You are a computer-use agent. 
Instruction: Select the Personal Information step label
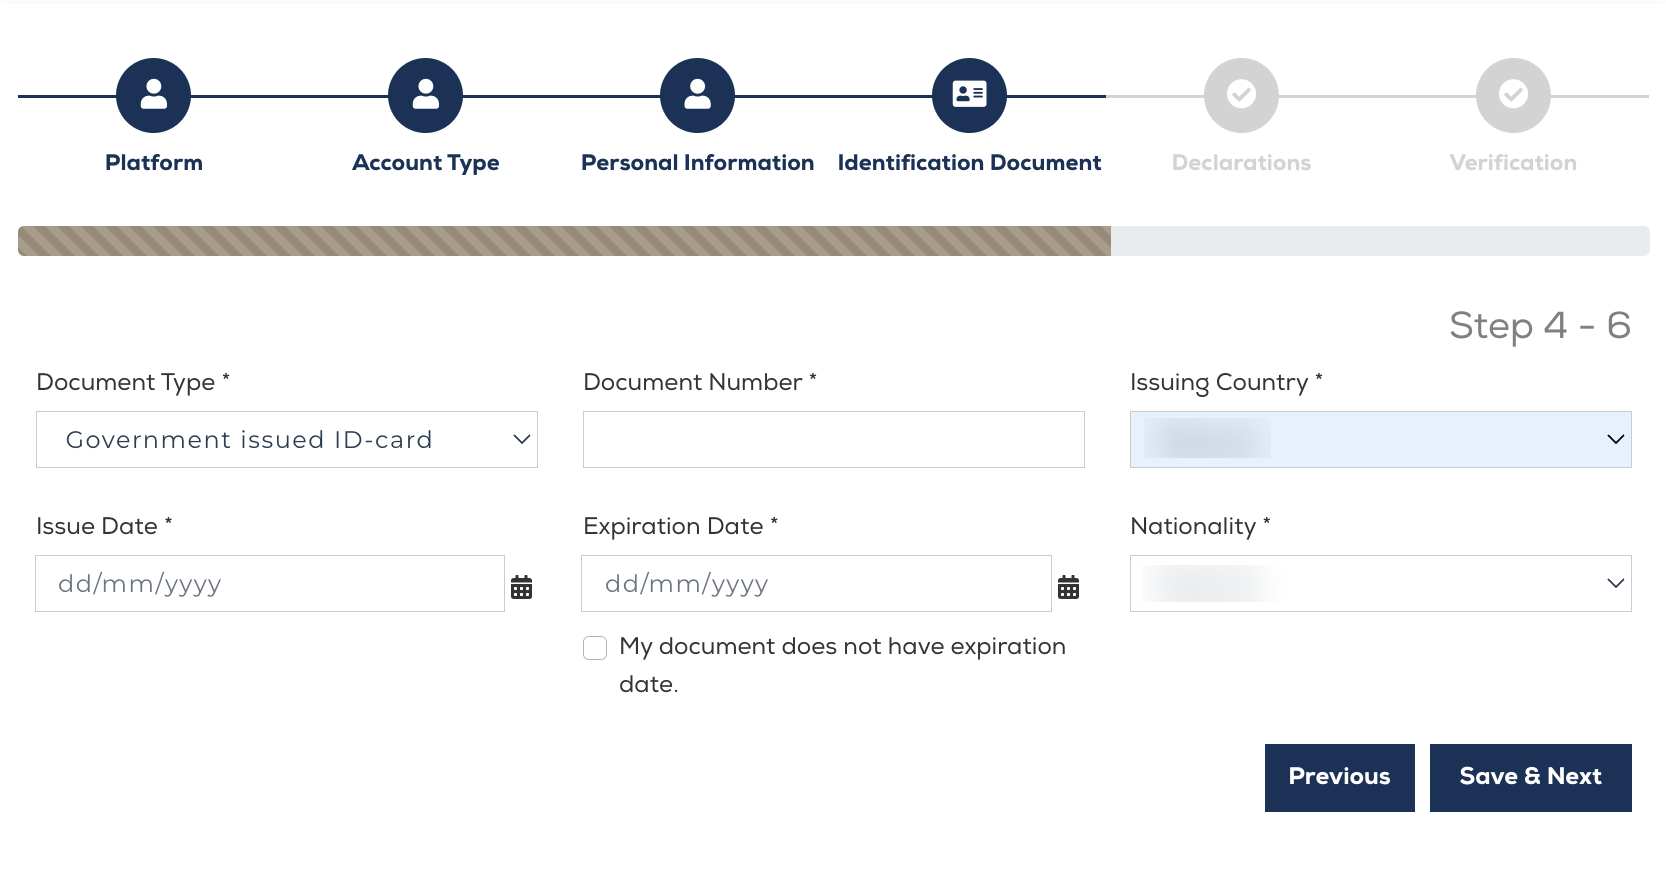pos(697,163)
